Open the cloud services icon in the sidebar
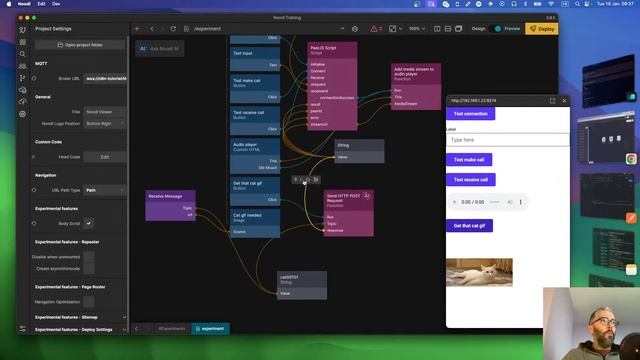Screen dimensions: 640x360 [22, 90]
